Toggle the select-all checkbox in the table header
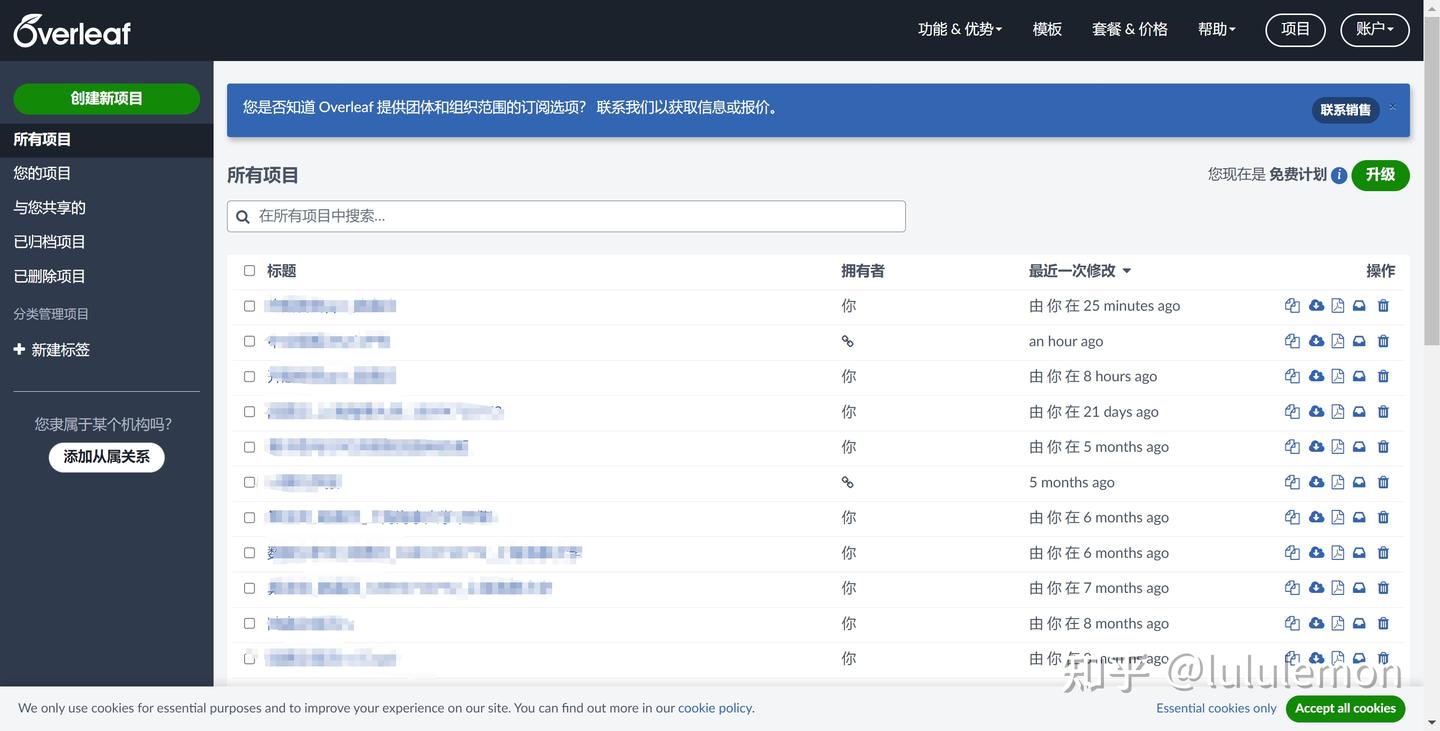Viewport: 1440px width, 731px height. 249,270
